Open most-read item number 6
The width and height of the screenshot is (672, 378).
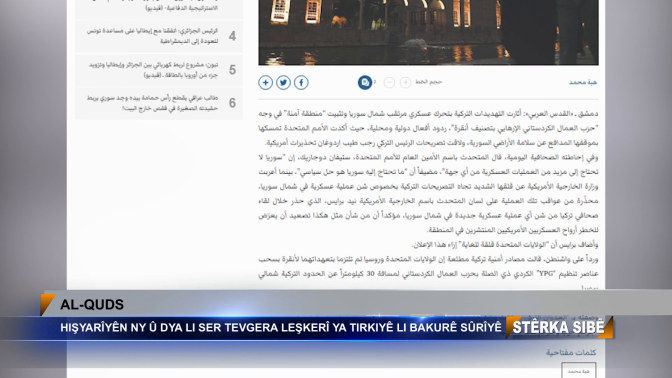159,103
